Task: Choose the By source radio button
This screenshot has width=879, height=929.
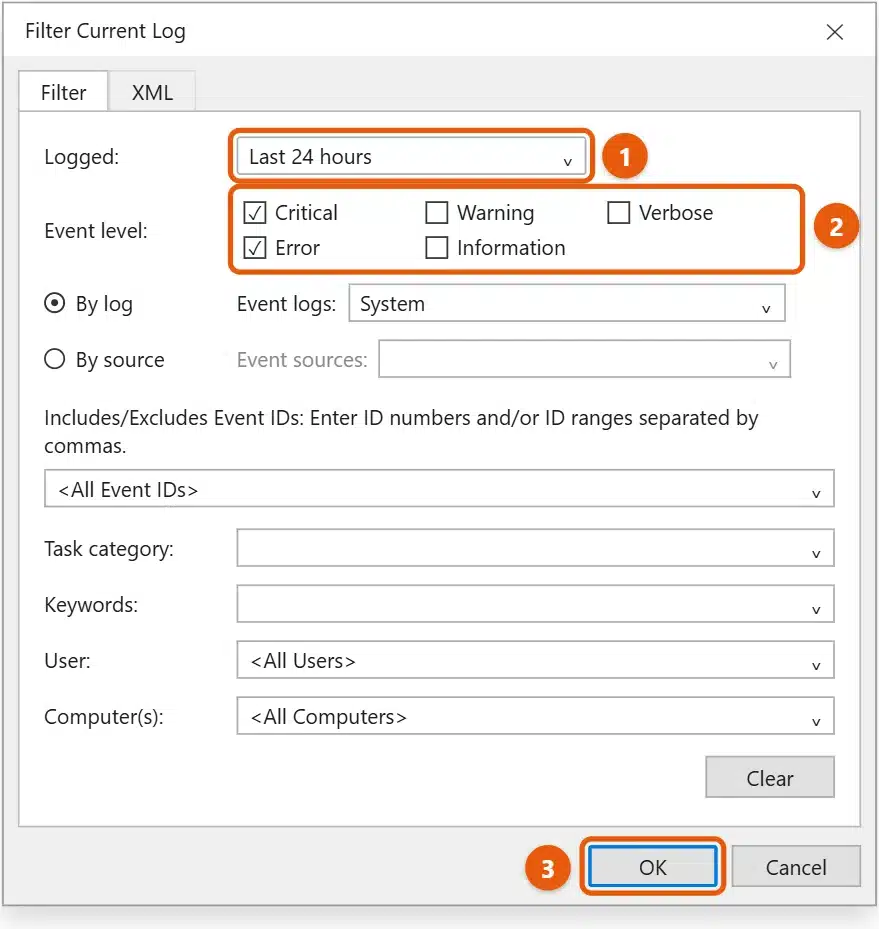Action: [54, 359]
